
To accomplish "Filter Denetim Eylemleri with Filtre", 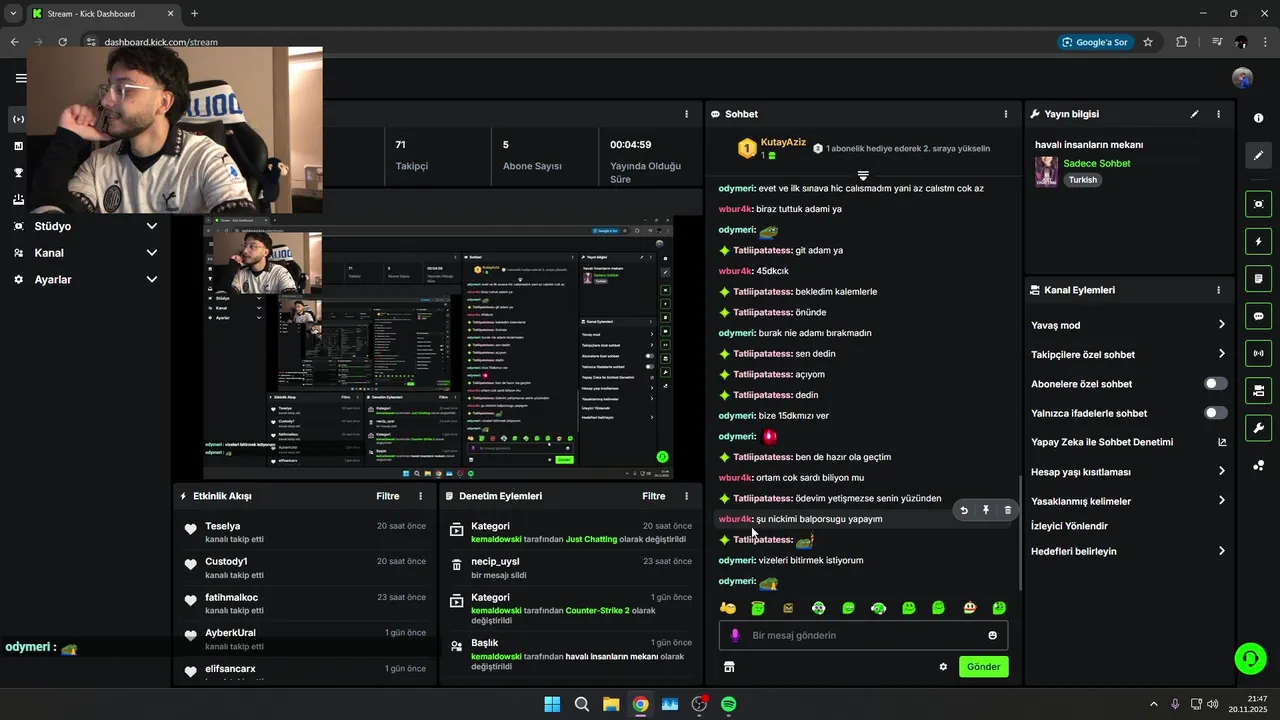I will pos(654,496).
